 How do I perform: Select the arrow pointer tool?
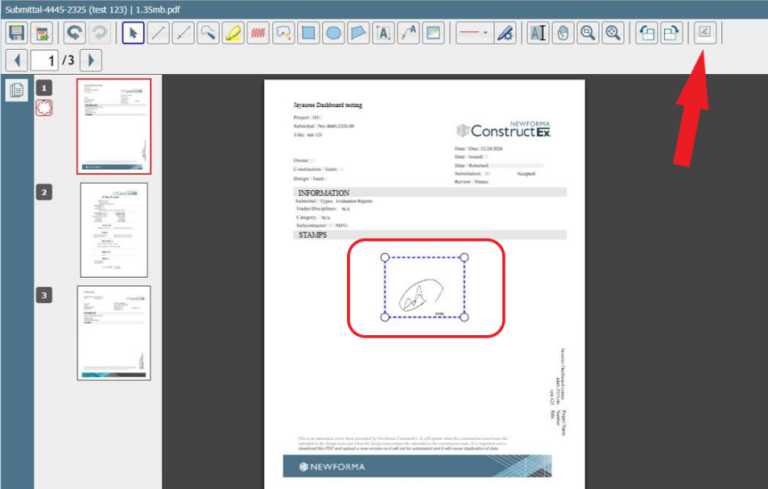(x=133, y=33)
